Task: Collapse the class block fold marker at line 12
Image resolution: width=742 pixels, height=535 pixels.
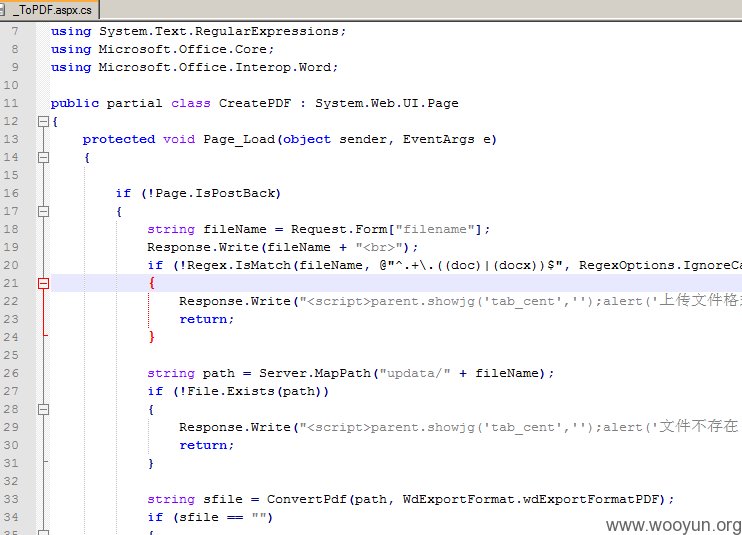Action: coord(43,122)
